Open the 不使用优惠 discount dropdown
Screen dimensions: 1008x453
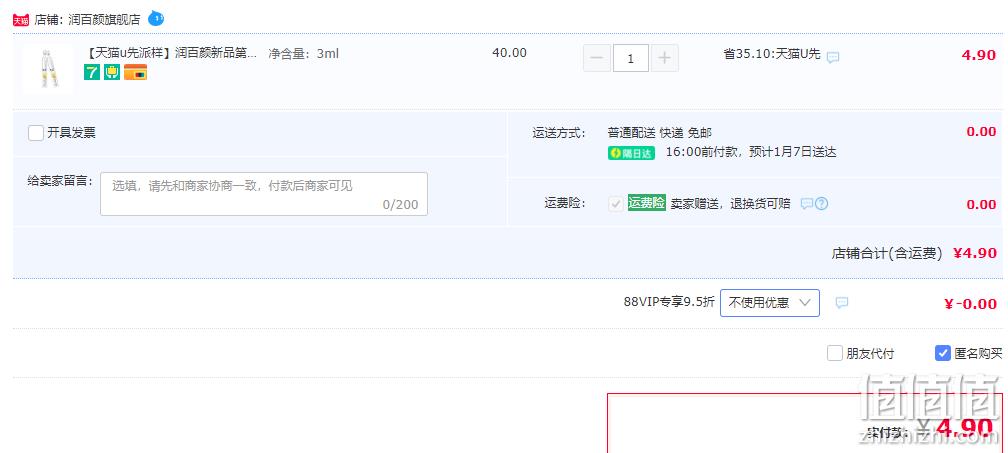(x=770, y=303)
